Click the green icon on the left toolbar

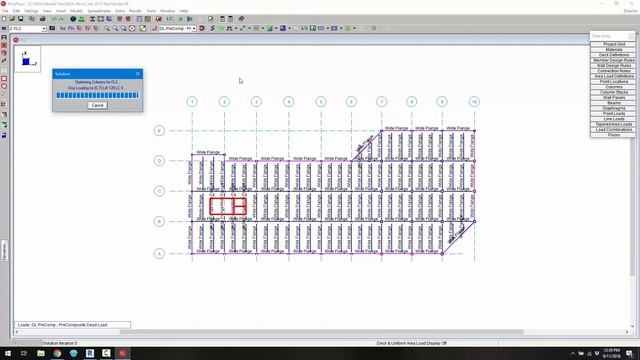4,125
